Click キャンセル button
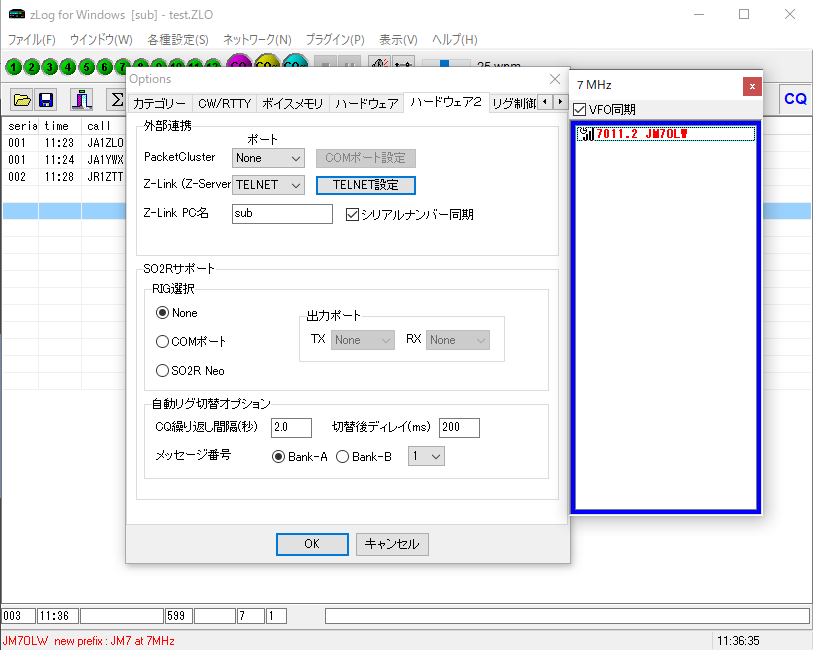 click(392, 544)
